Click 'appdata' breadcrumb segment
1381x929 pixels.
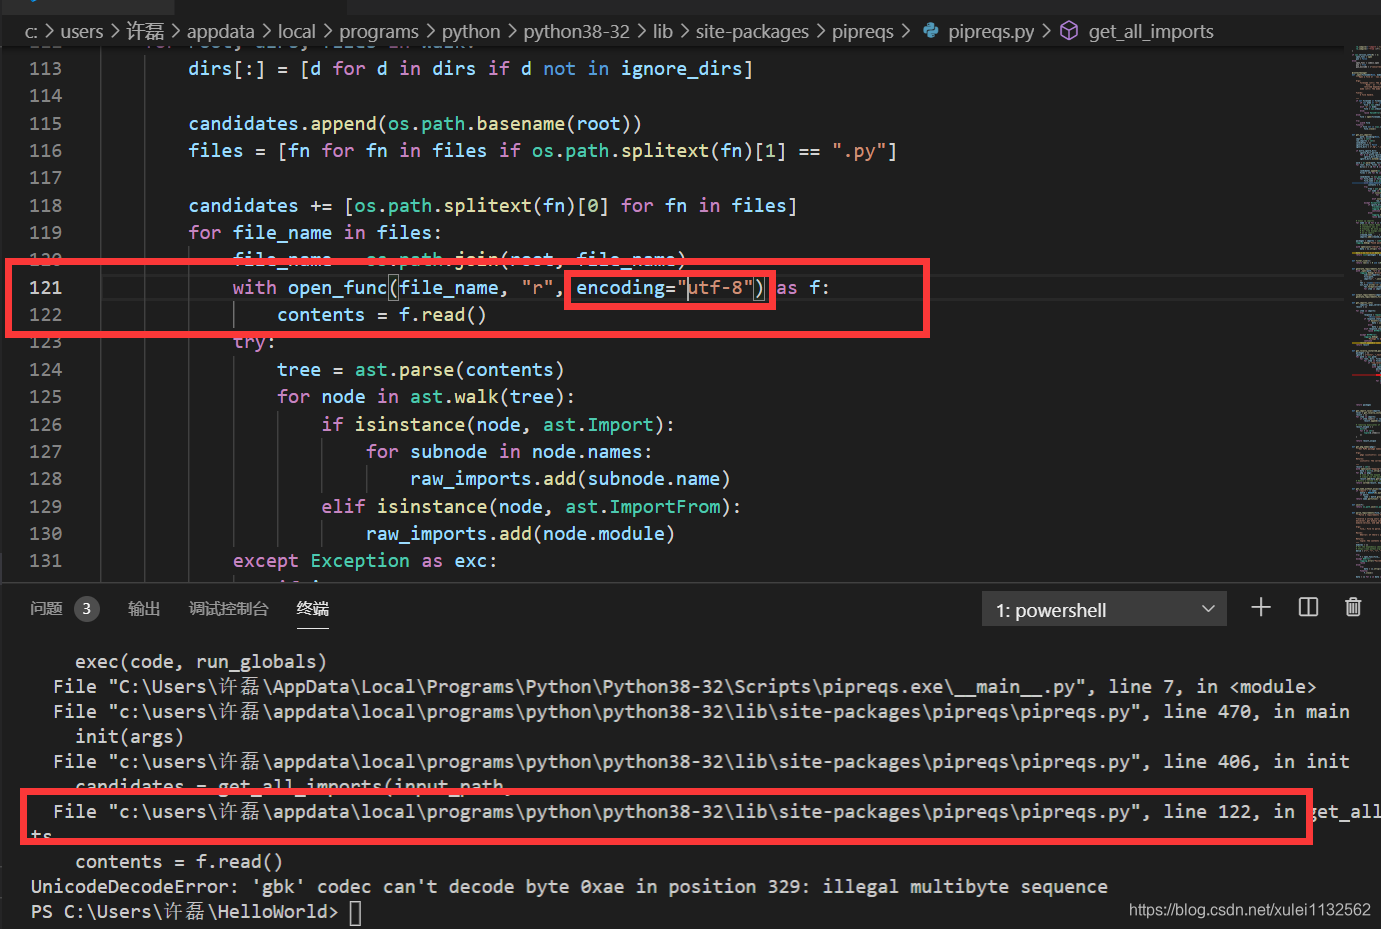click(x=221, y=31)
